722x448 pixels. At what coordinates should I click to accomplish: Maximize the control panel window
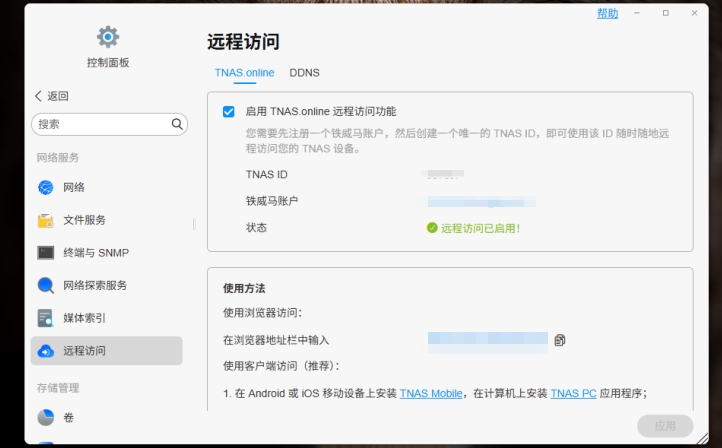666,13
